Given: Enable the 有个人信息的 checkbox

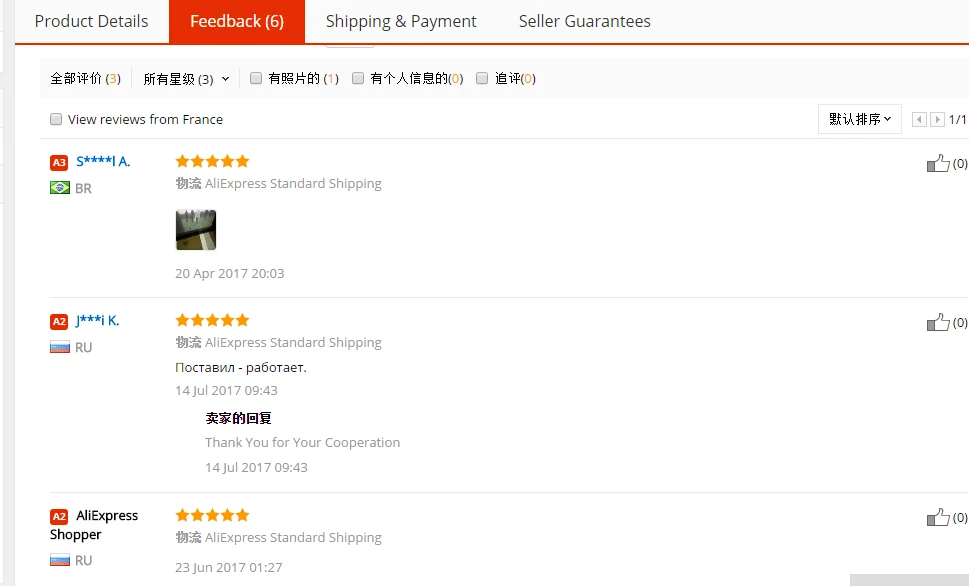Looking at the screenshot, I should (x=358, y=78).
